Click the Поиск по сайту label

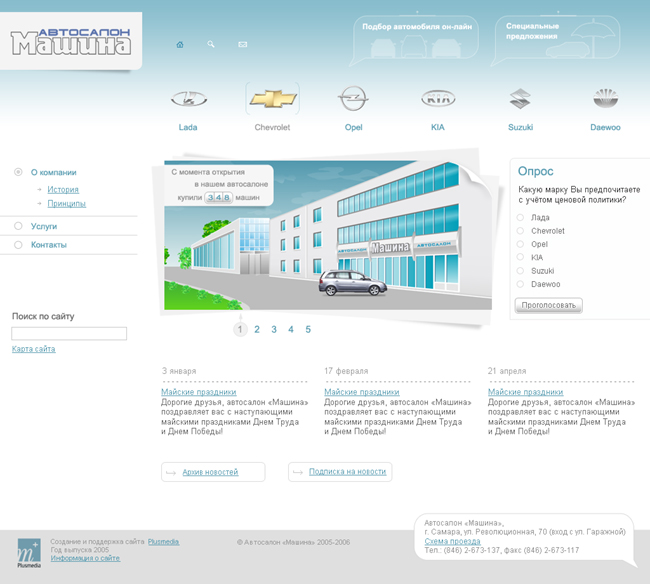click(43, 316)
